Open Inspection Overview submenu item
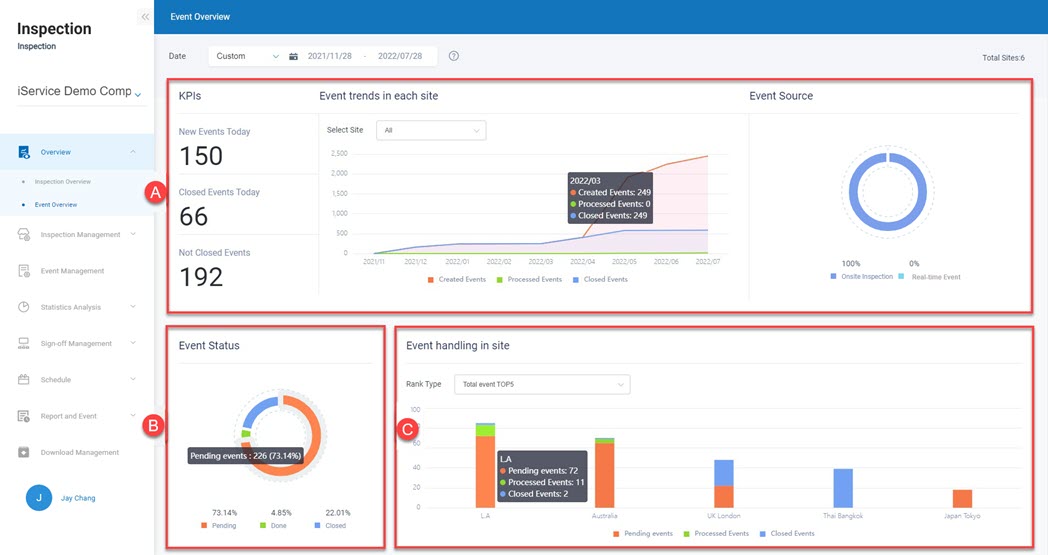The image size is (1048, 555). pyautogui.click(x=62, y=182)
